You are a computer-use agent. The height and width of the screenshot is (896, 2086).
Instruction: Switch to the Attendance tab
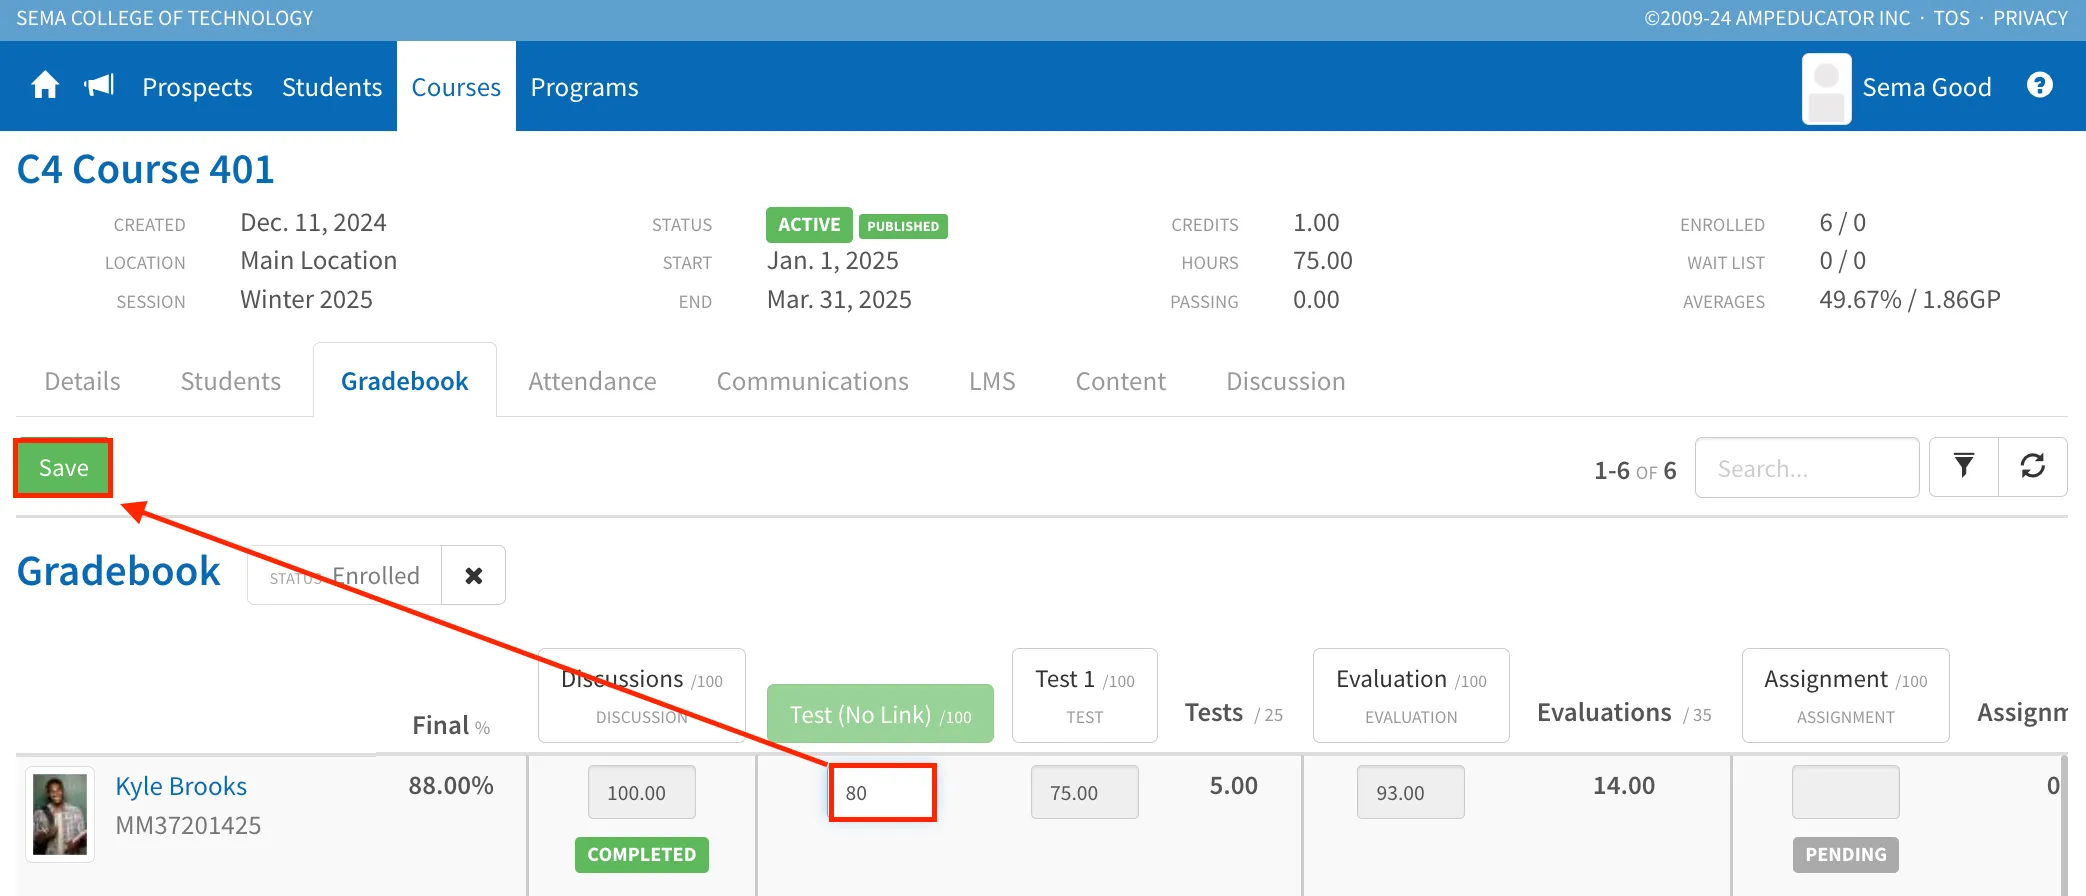click(592, 381)
